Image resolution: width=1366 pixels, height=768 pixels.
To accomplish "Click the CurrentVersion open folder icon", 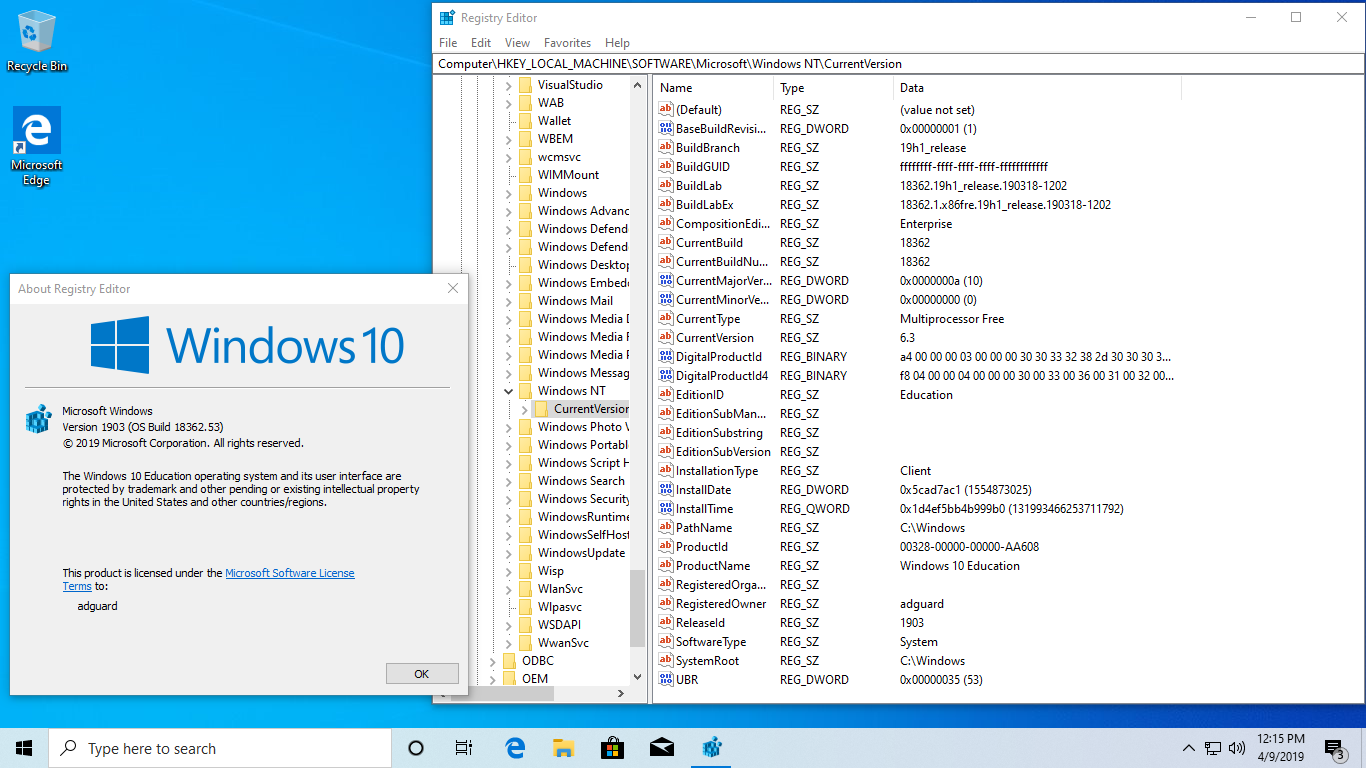I will (x=541, y=409).
